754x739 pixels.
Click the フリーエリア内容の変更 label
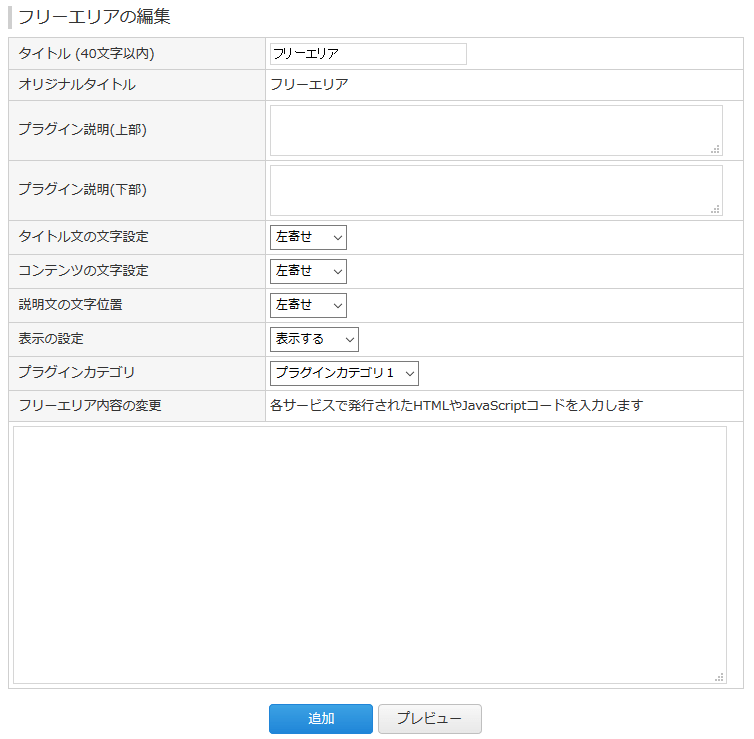tap(90, 406)
